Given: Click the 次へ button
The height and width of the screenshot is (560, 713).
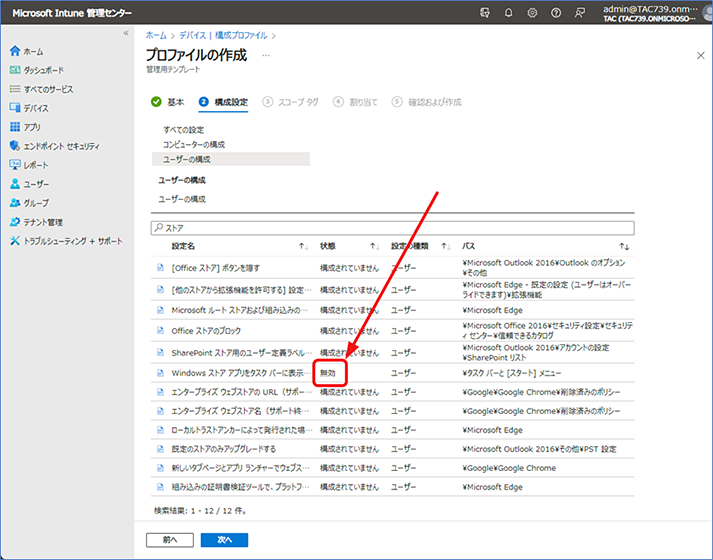Looking at the screenshot, I should point(224,540).
